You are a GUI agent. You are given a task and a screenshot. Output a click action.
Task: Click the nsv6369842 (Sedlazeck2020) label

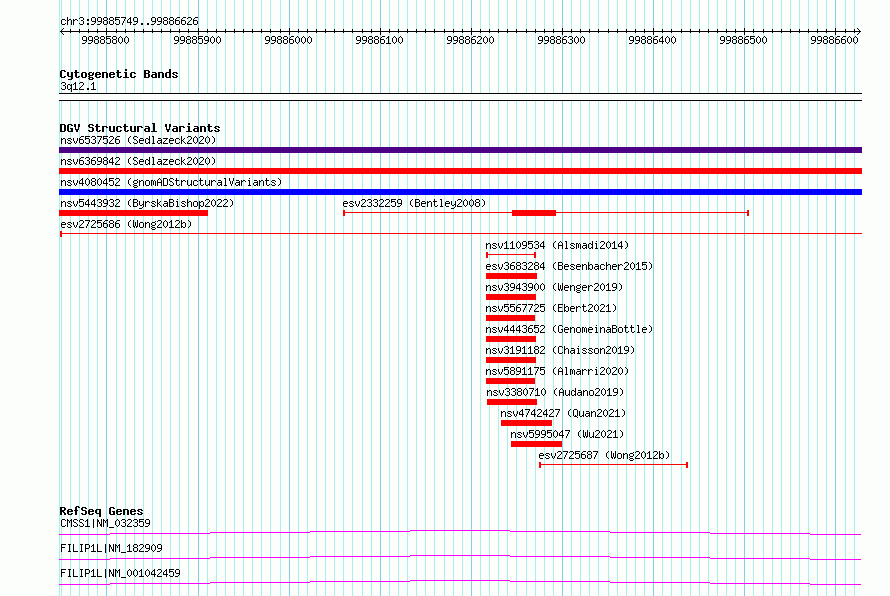point(138,161)
